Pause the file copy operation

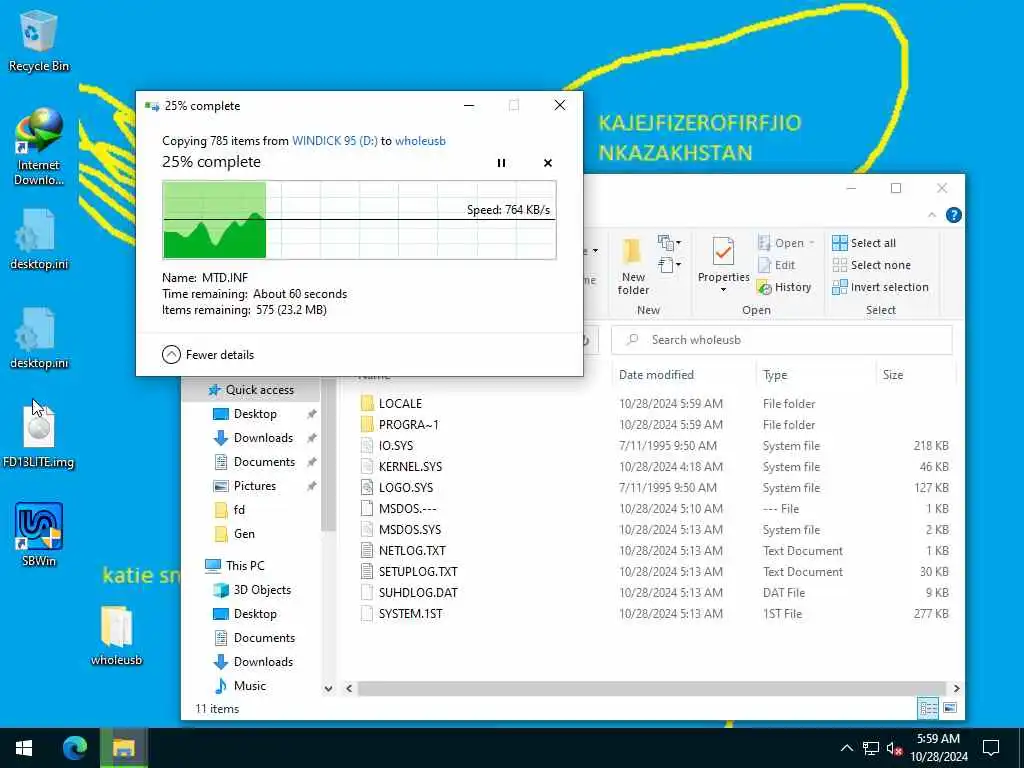501,163
